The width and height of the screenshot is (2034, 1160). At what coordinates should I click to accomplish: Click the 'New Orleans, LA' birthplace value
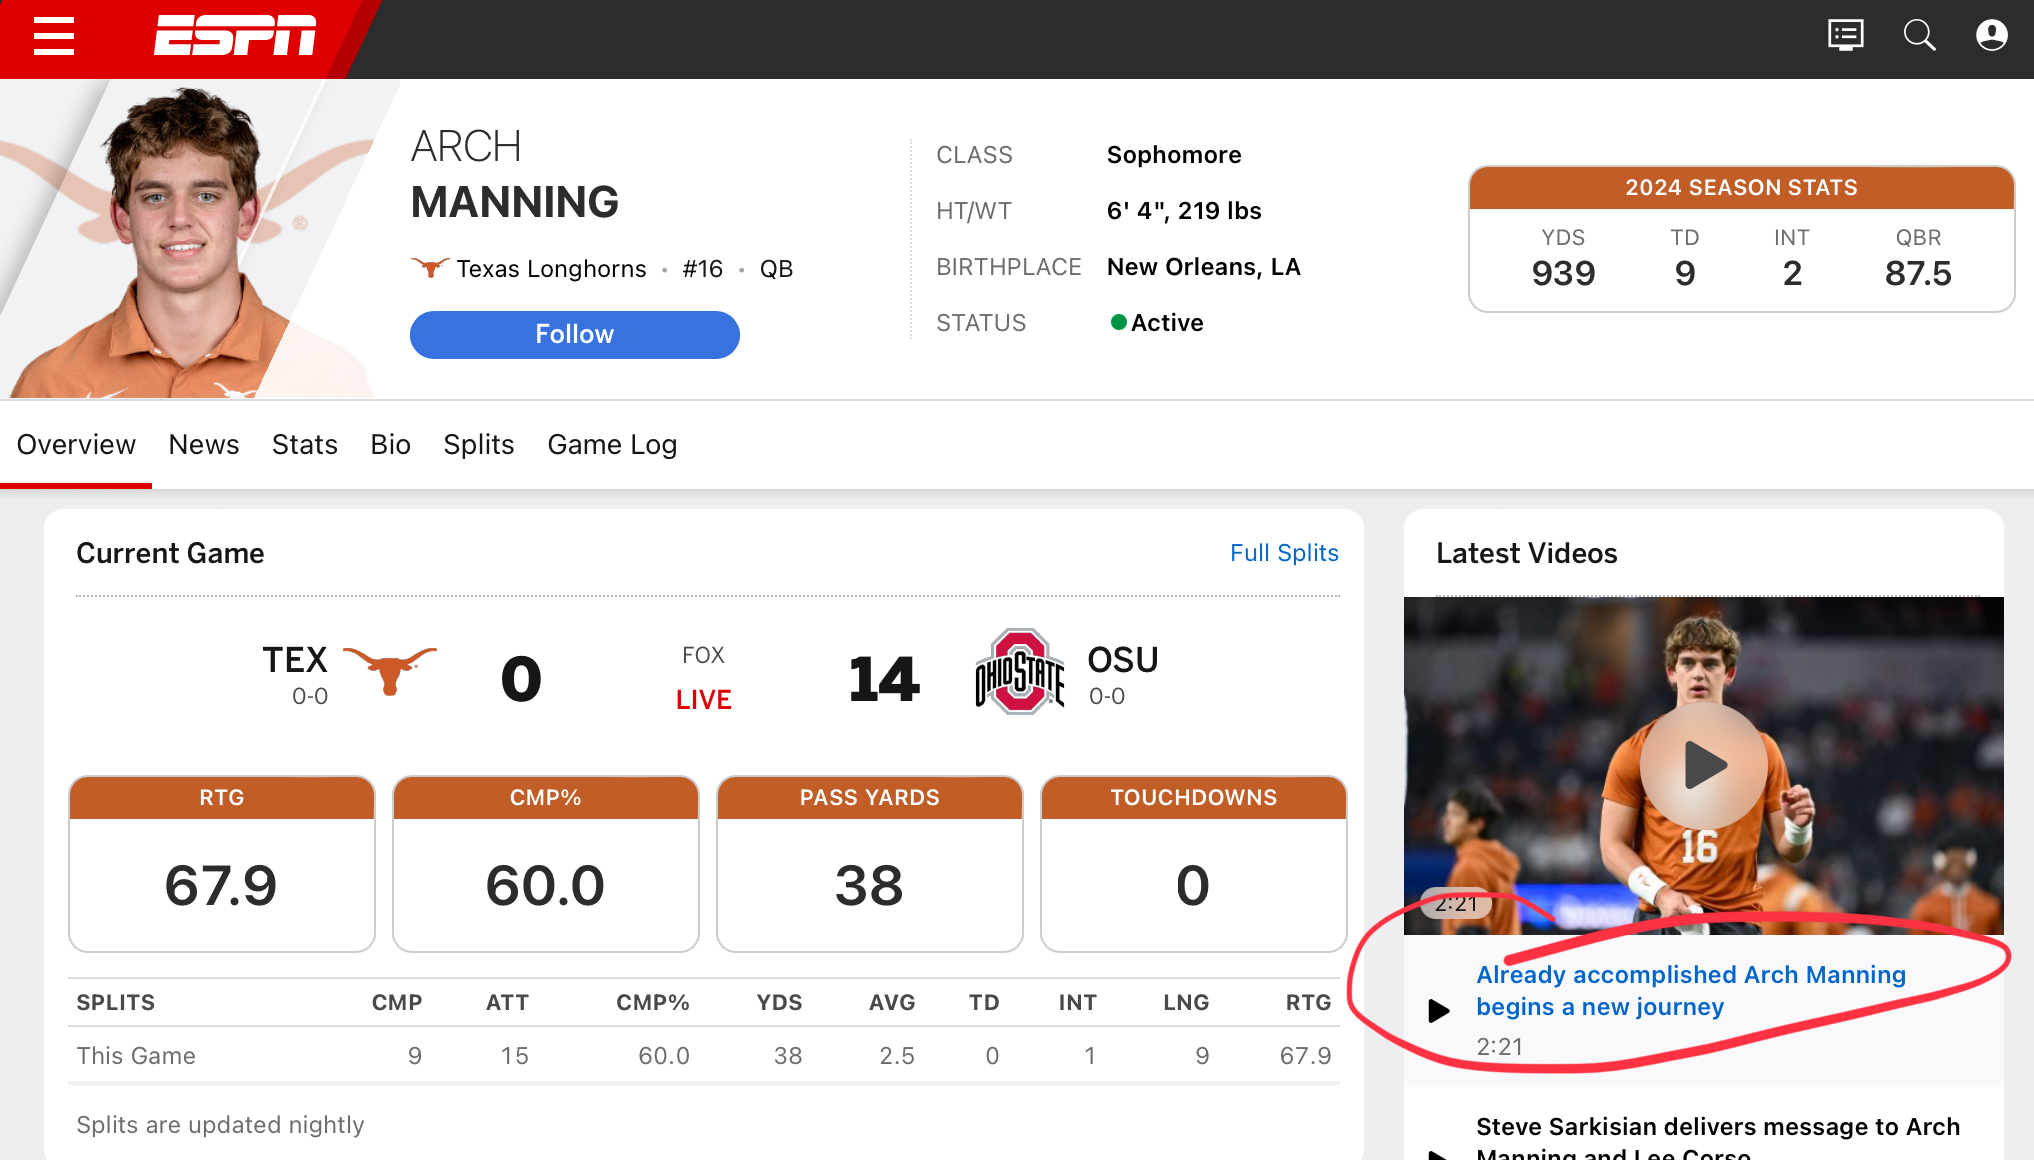pyautogui.click(x=1203, y=267)
